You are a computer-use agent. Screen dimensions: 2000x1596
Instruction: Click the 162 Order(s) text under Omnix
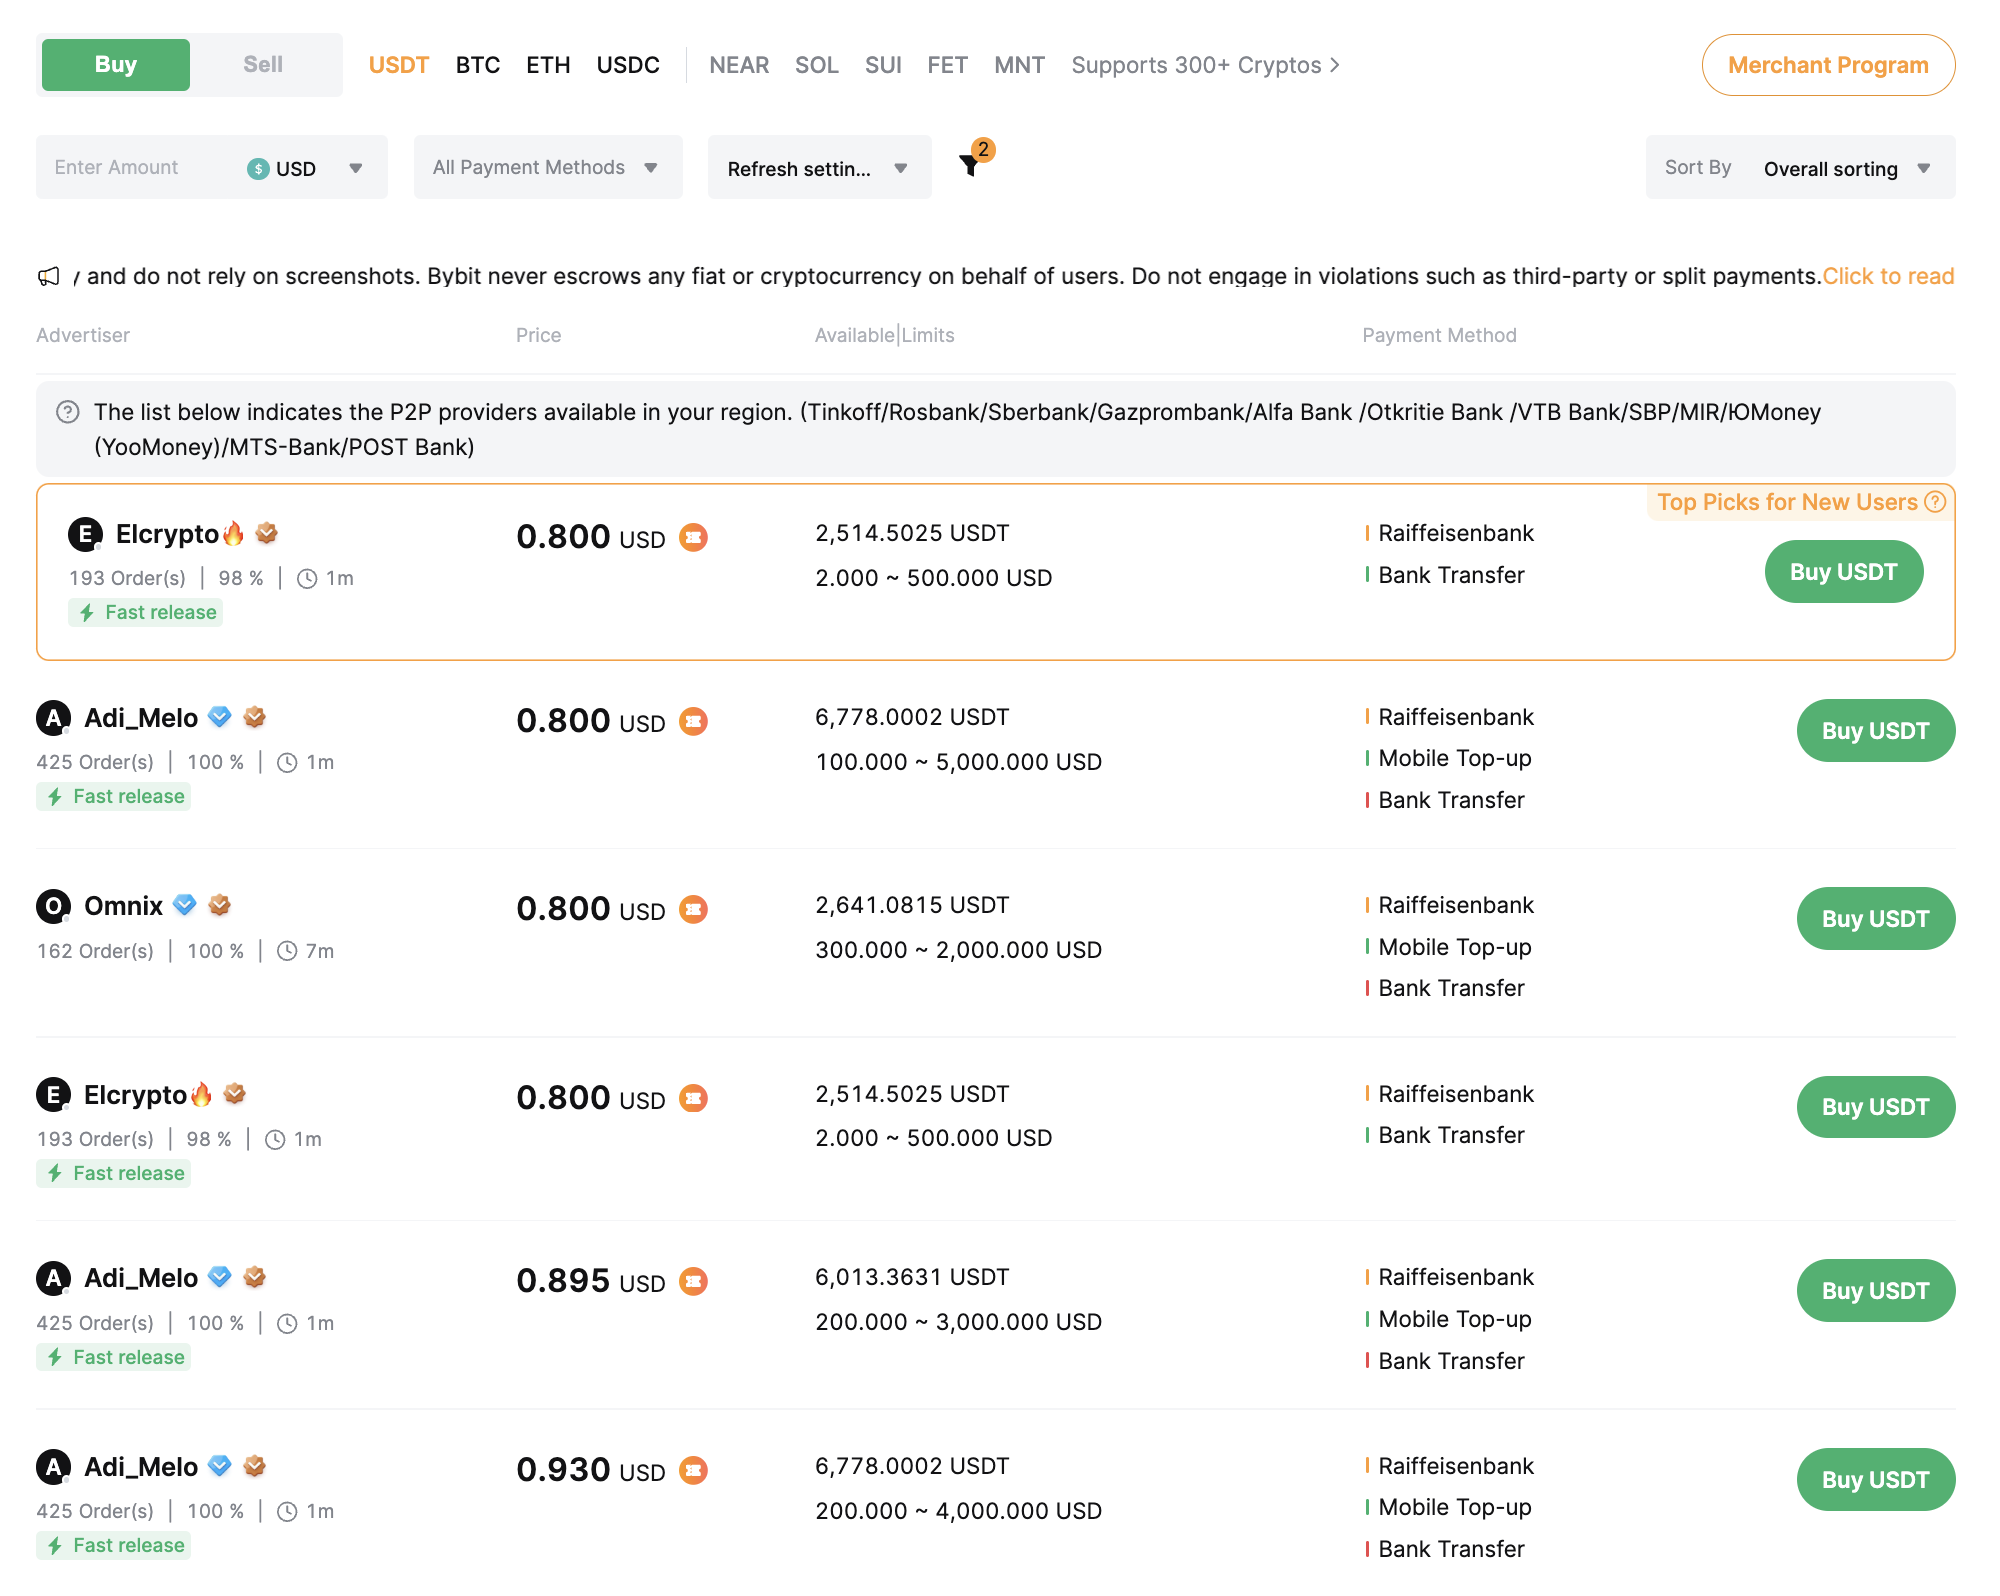pos(95,951)
